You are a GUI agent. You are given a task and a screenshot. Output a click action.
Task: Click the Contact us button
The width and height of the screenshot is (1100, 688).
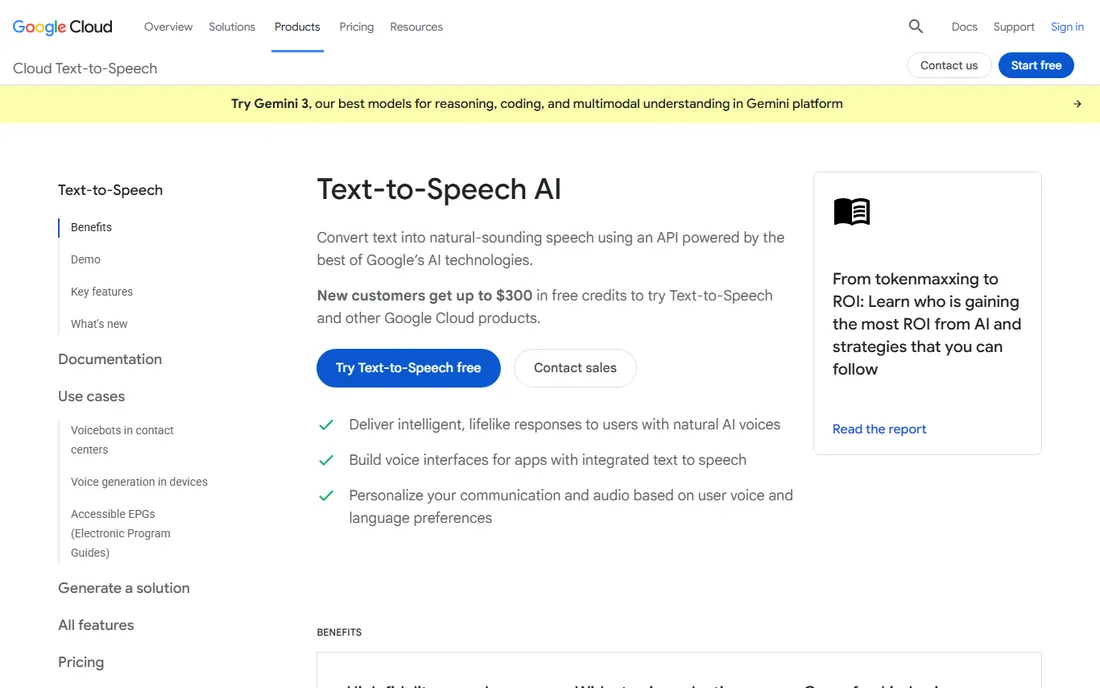click(948, 65)
